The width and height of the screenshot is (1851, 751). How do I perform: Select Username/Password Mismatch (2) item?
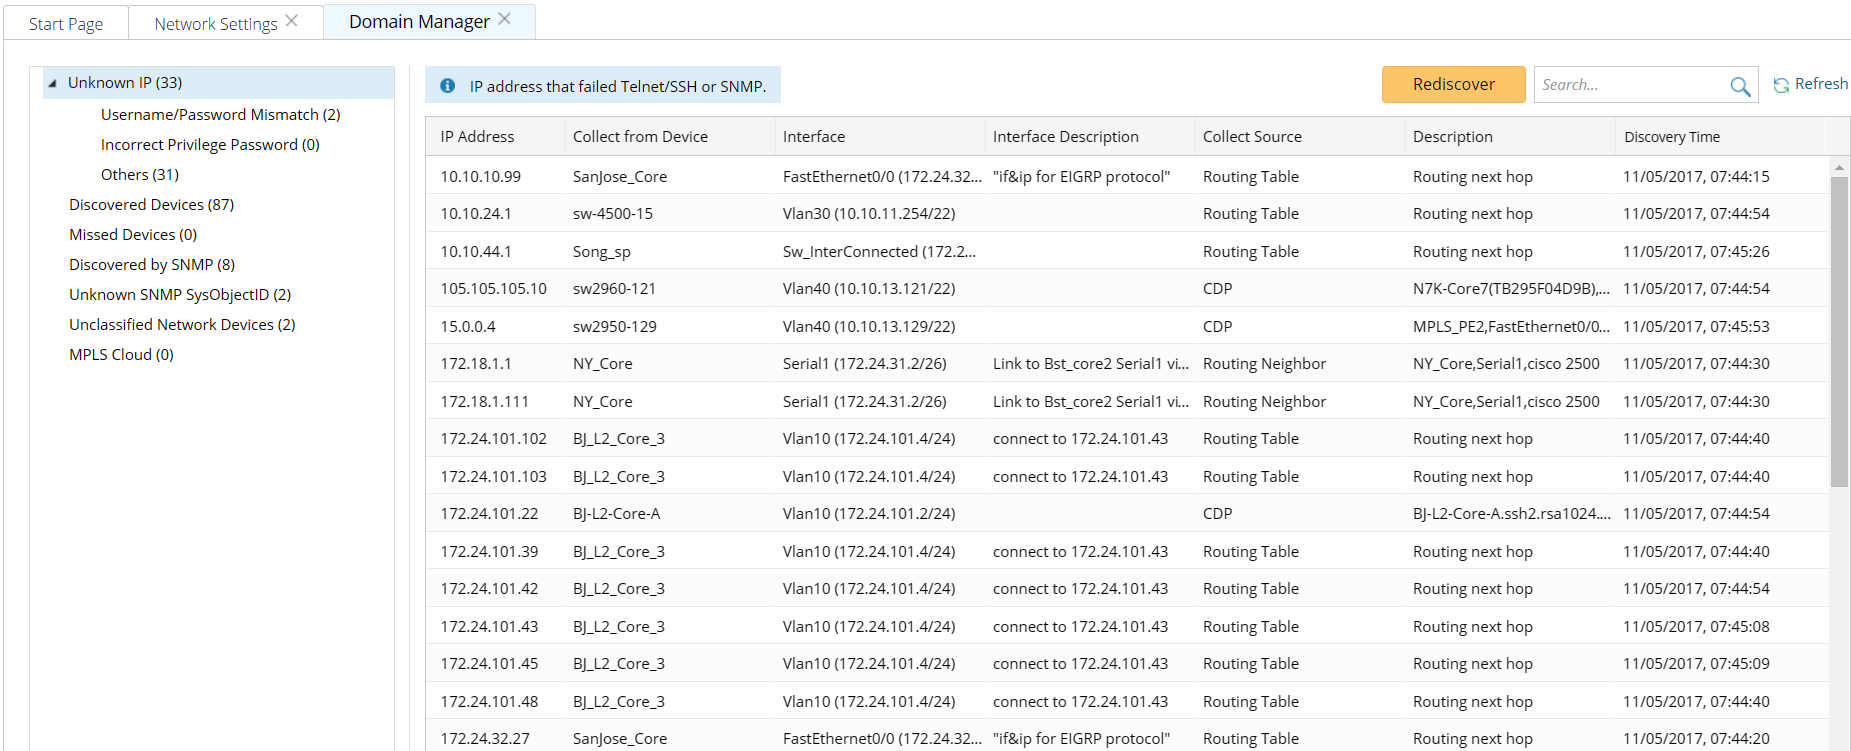coord(220,115)
